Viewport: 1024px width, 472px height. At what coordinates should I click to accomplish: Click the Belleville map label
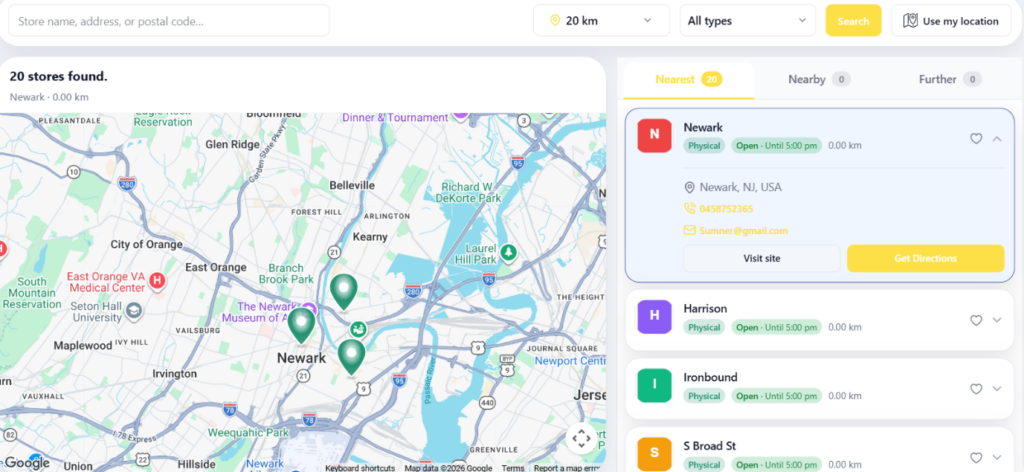[x=352, y=185]
